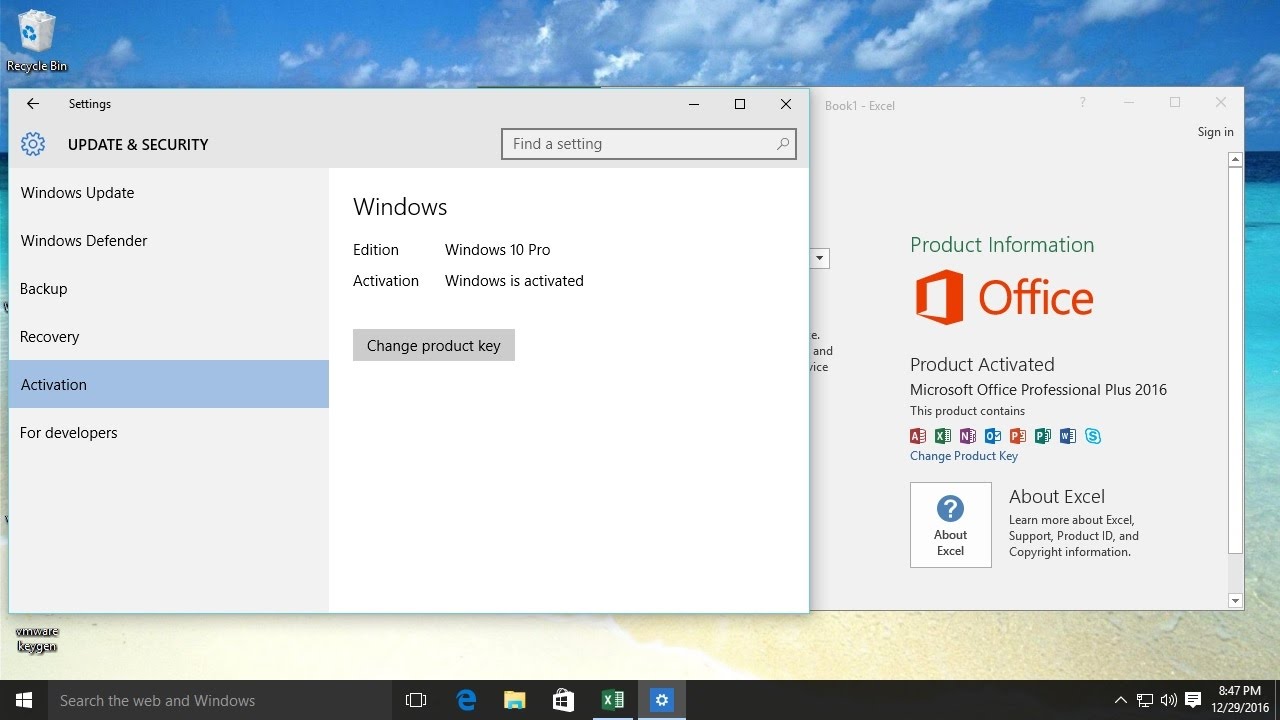The image size is (1280, 720).
Task: Open the network icon in system tray
Action: pos(1145,701)
